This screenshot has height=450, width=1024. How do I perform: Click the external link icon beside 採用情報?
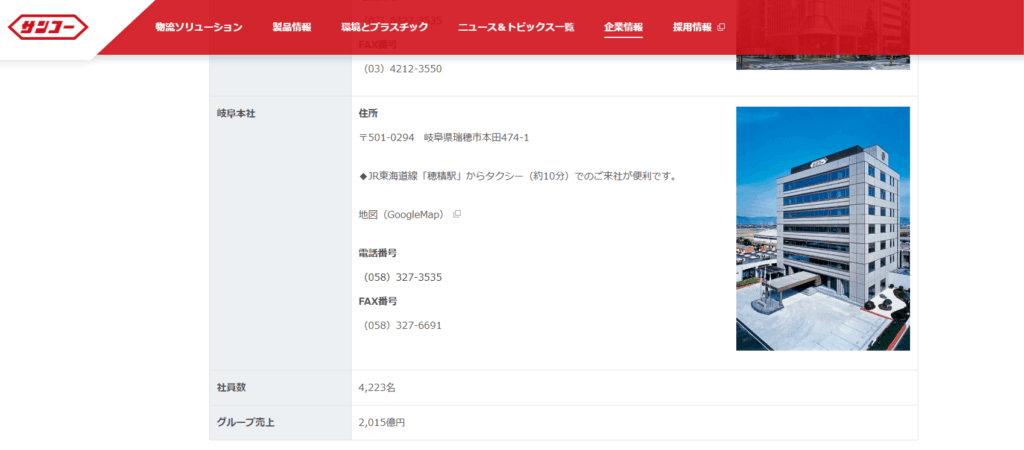[721, 27]
